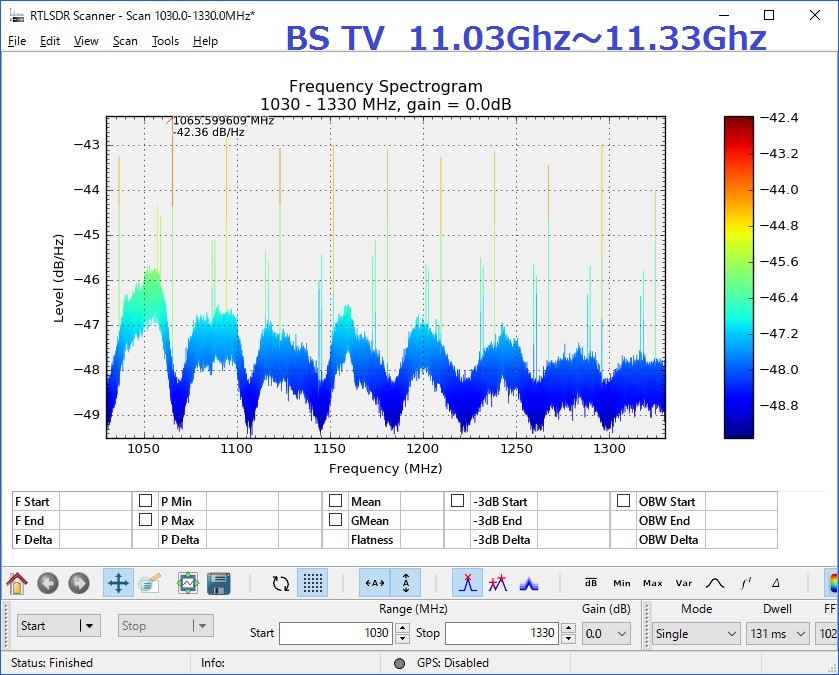
Task: Toggle the grid display icon
Action: (312, 583)
